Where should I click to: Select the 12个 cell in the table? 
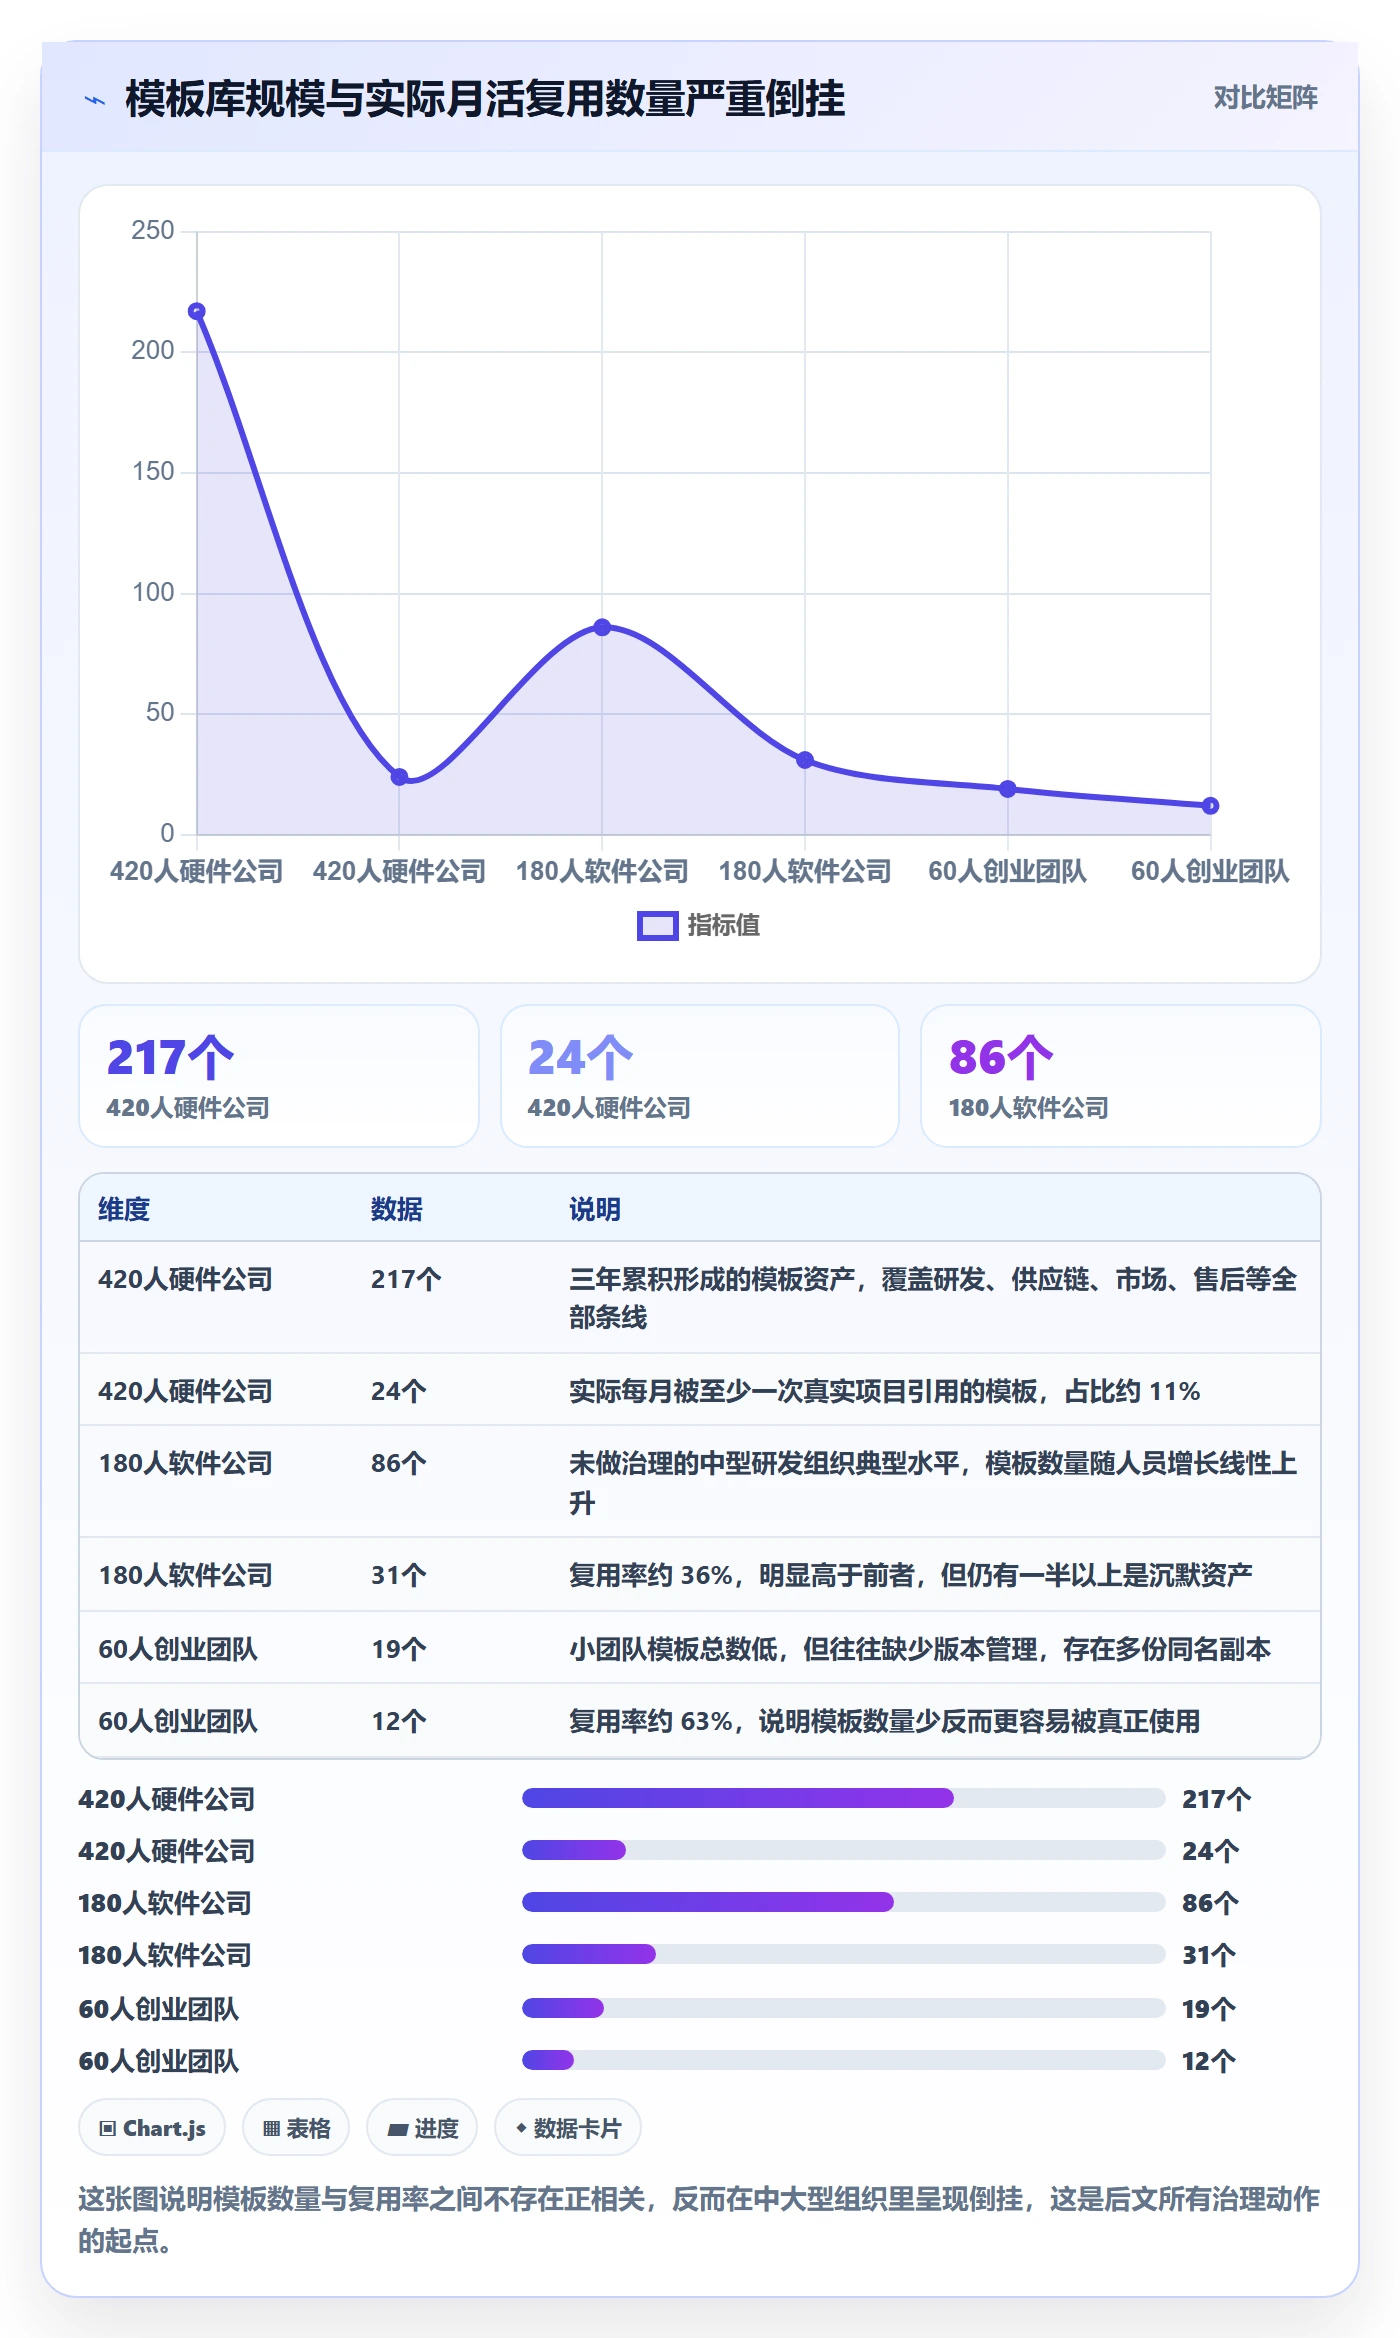point(399,1721)
